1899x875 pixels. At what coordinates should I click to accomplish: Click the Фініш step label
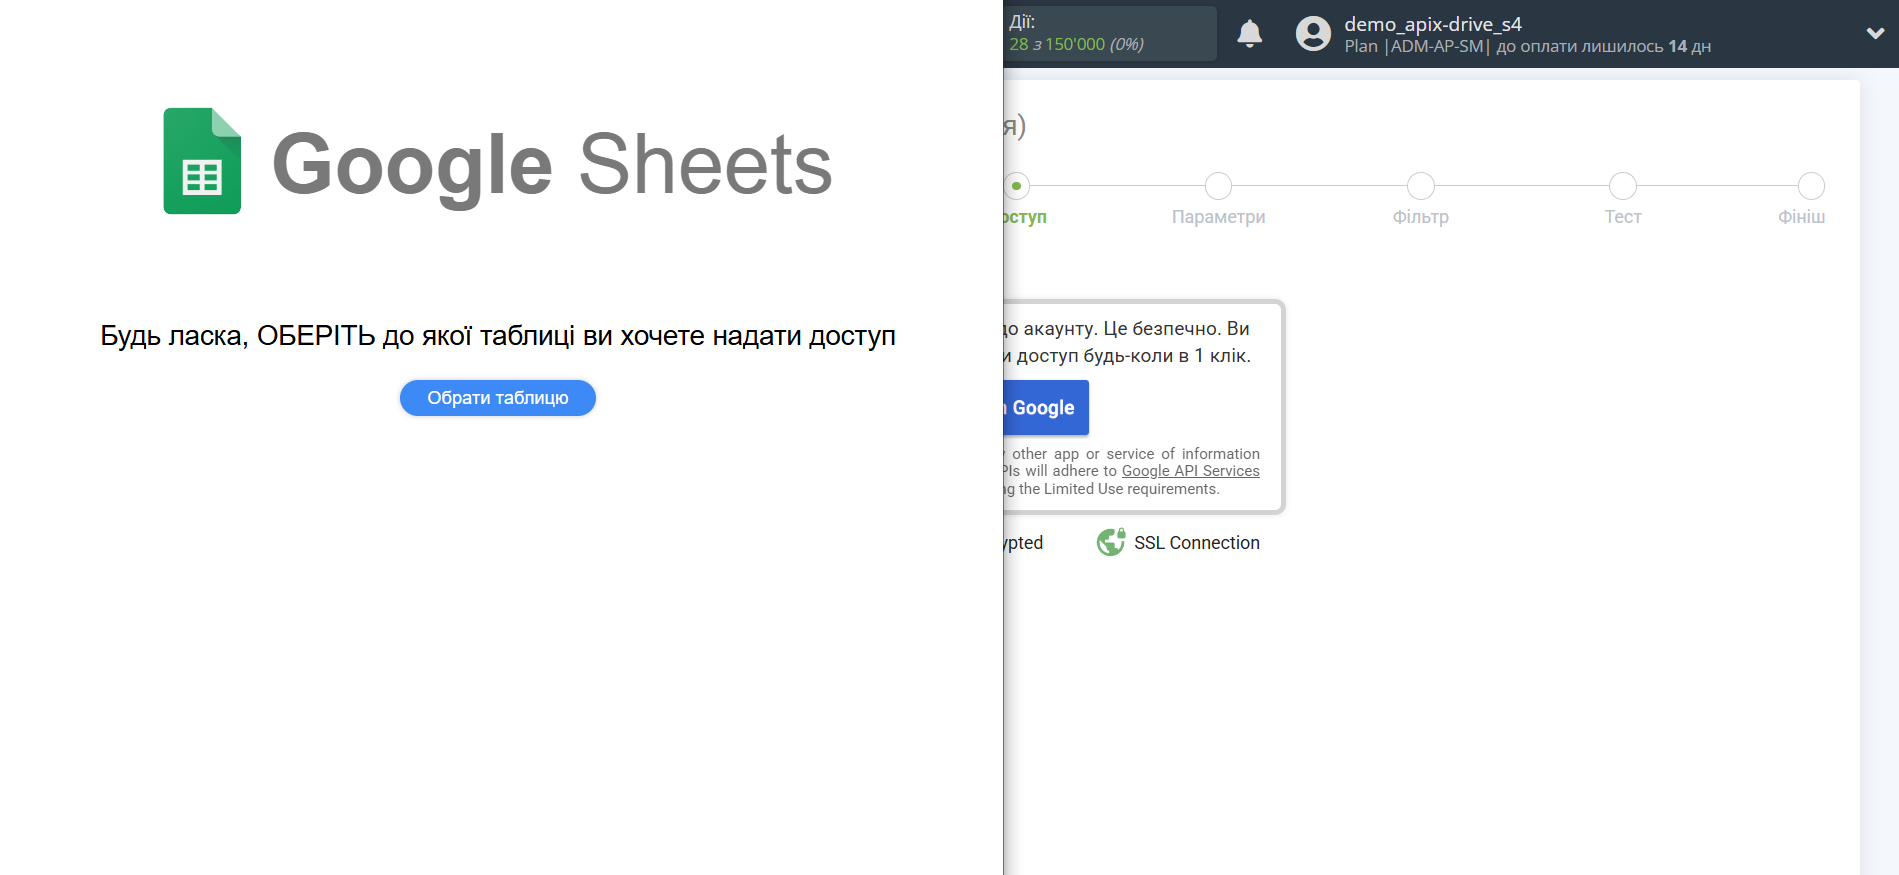(1801, 217)
